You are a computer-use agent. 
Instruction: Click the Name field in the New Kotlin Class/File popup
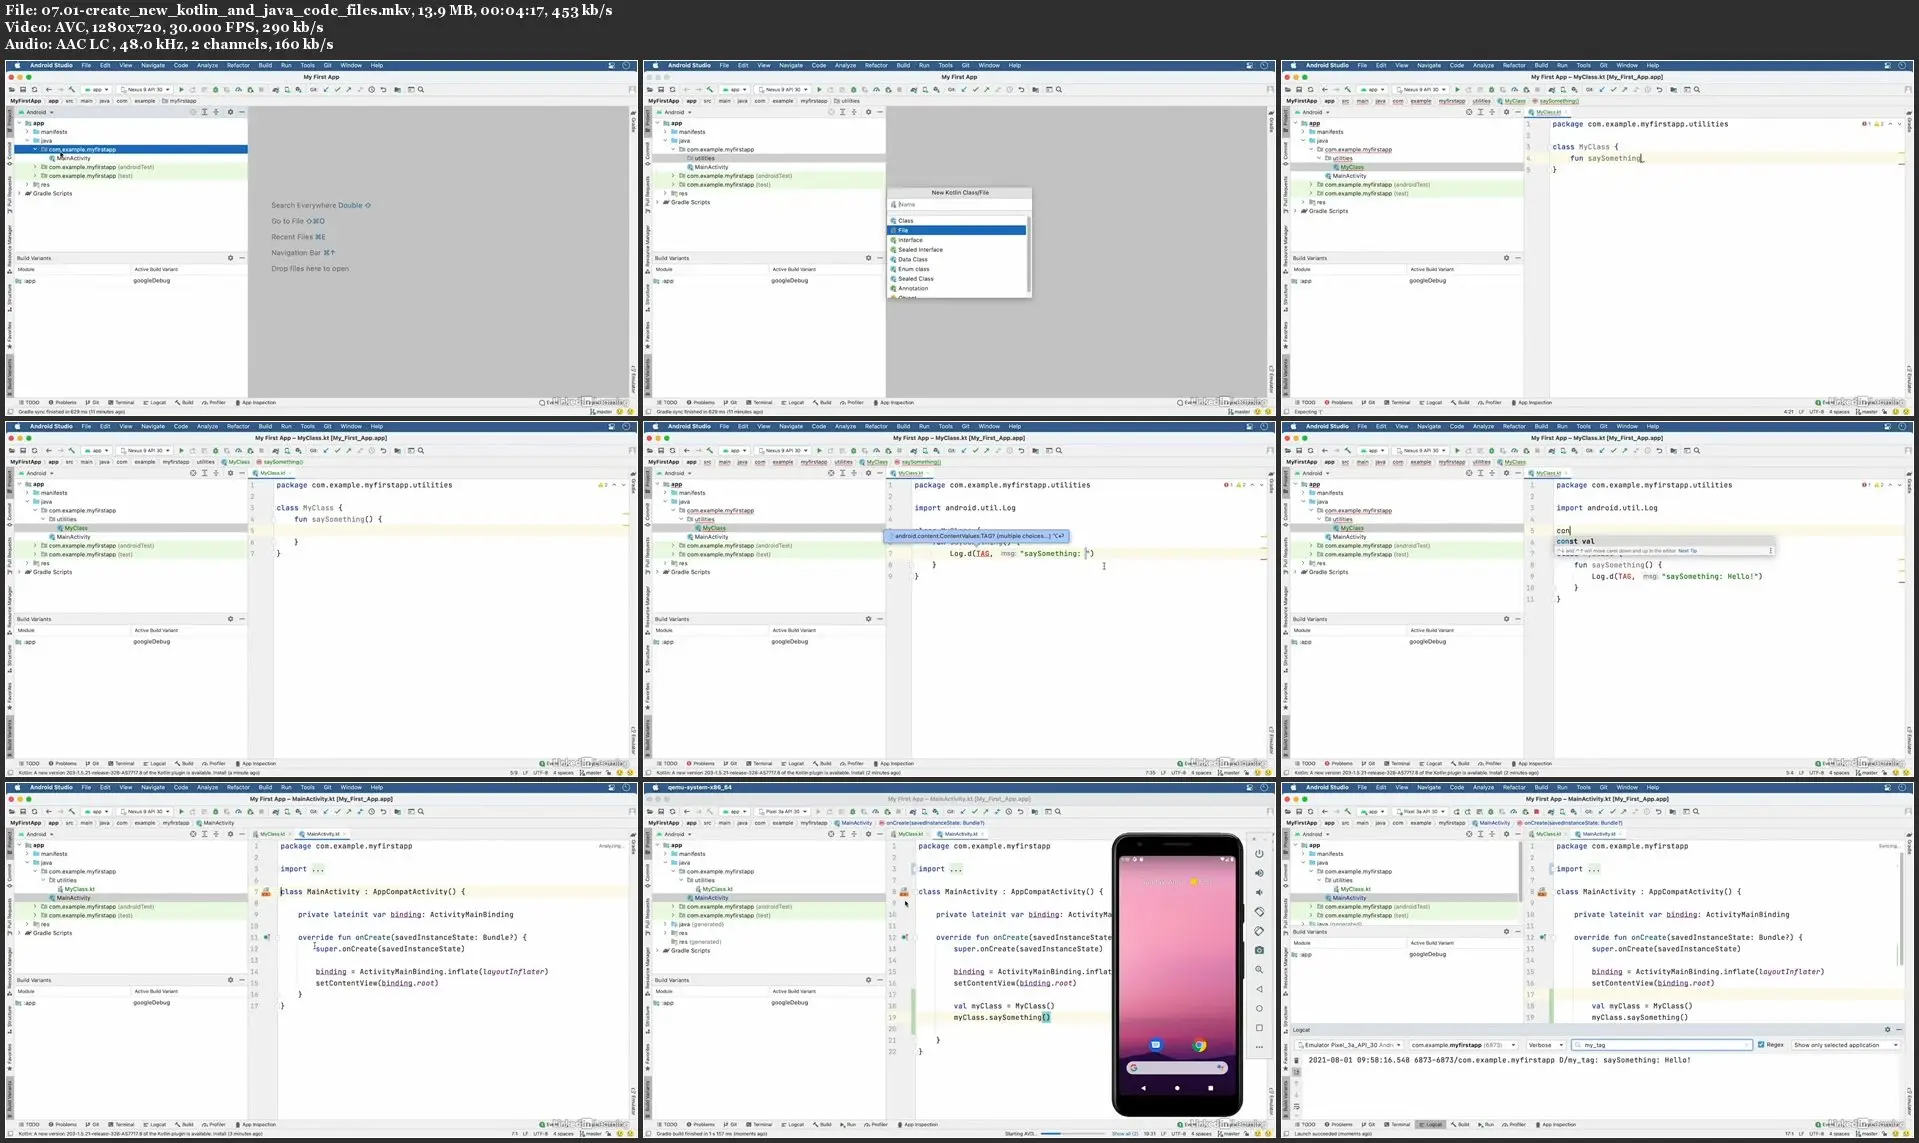point(960,204)
